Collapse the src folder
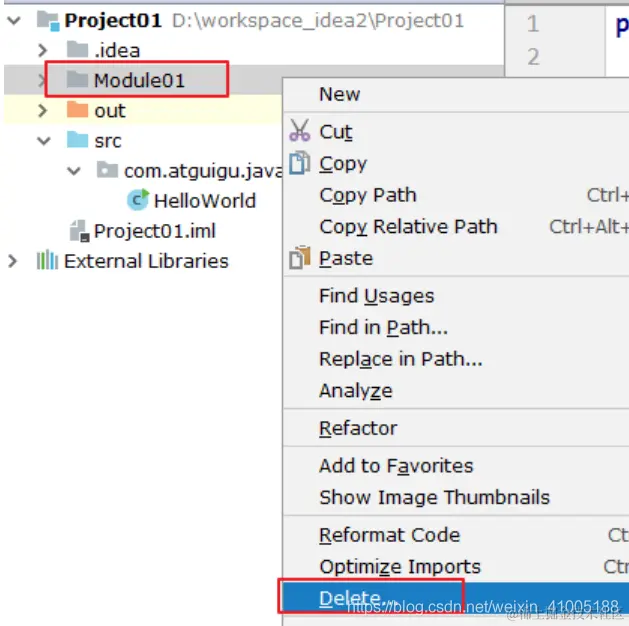629x626 pixels. pyautogui.click(x=44, y=141)
